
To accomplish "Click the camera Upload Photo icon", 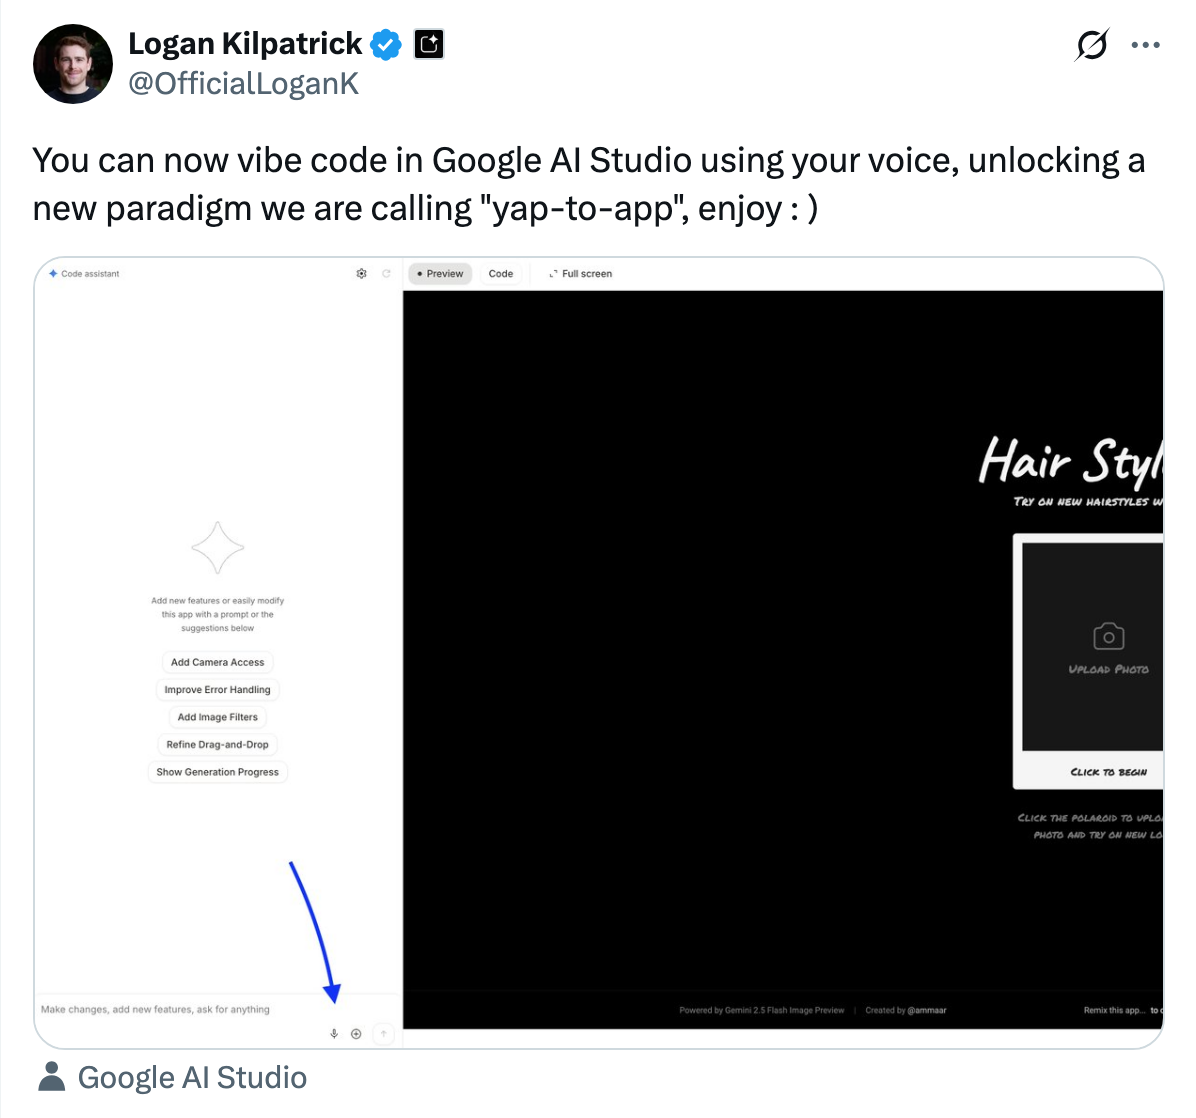I will 1108,637.
